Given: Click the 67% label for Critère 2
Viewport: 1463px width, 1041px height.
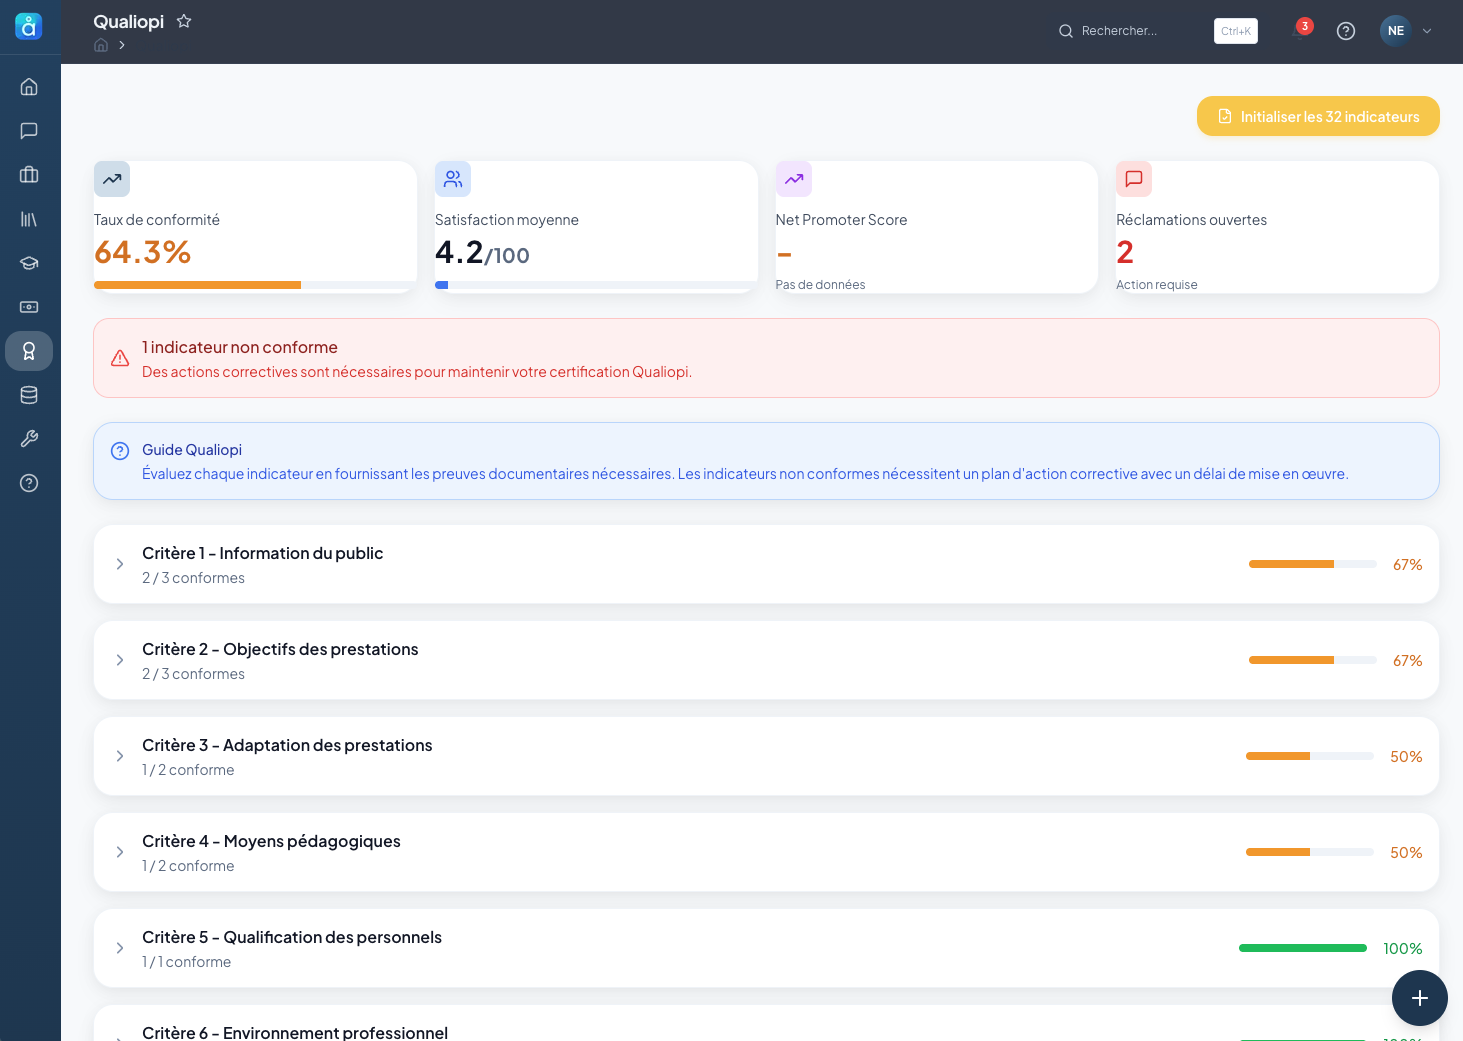Looking at the screenshot, I should [1407, 661].
